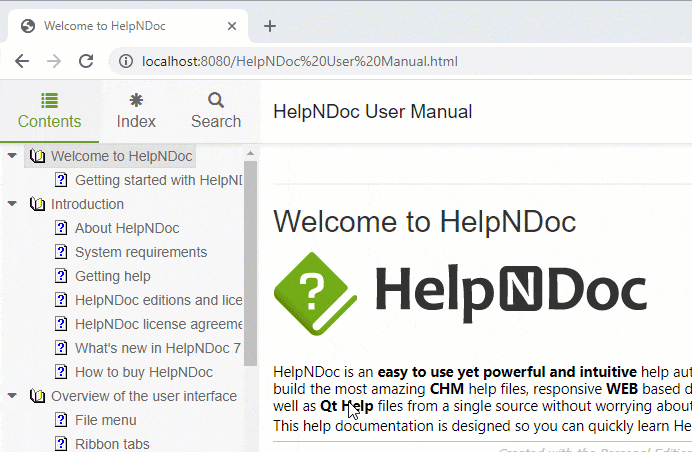The width and height of the screenshot is (692, 452).
Task: Click the topic icon beside HelpNDoc license agreement
Action: [61, 324]
